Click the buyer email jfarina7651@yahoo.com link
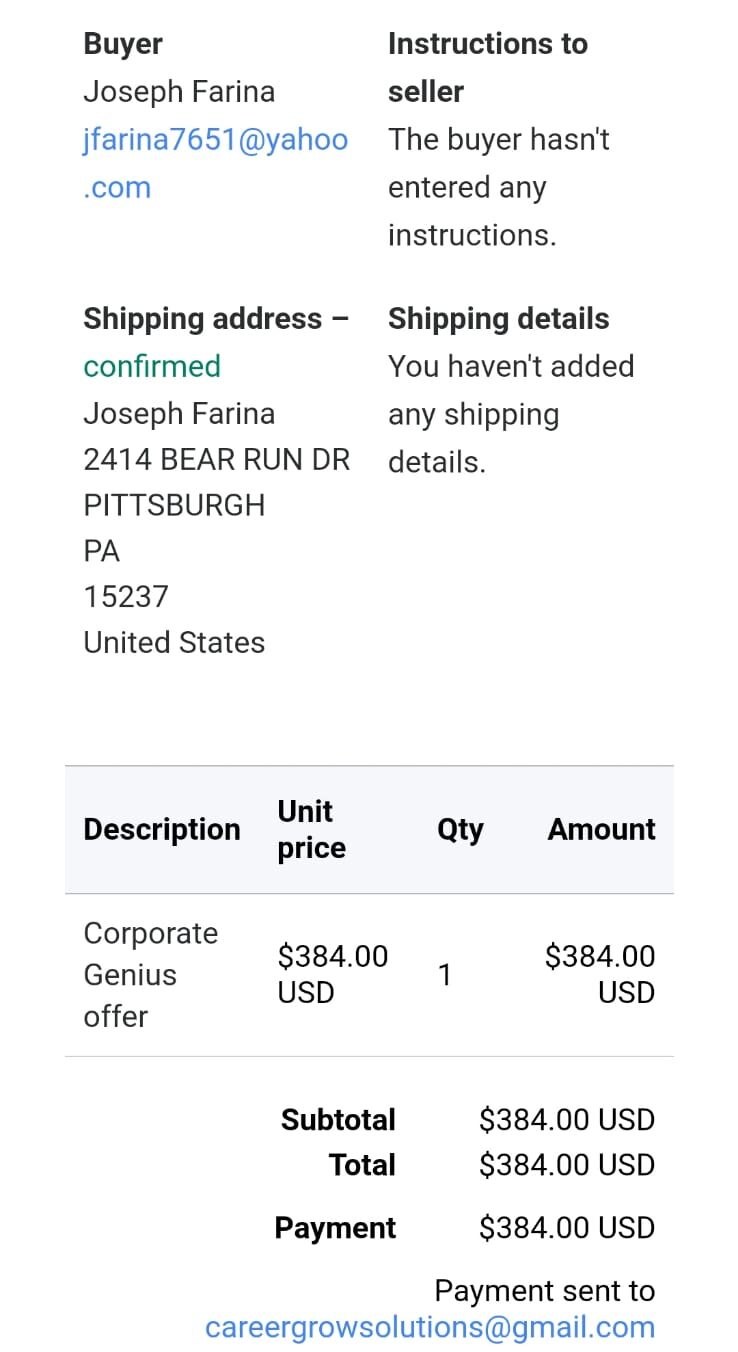 point(215,140)
